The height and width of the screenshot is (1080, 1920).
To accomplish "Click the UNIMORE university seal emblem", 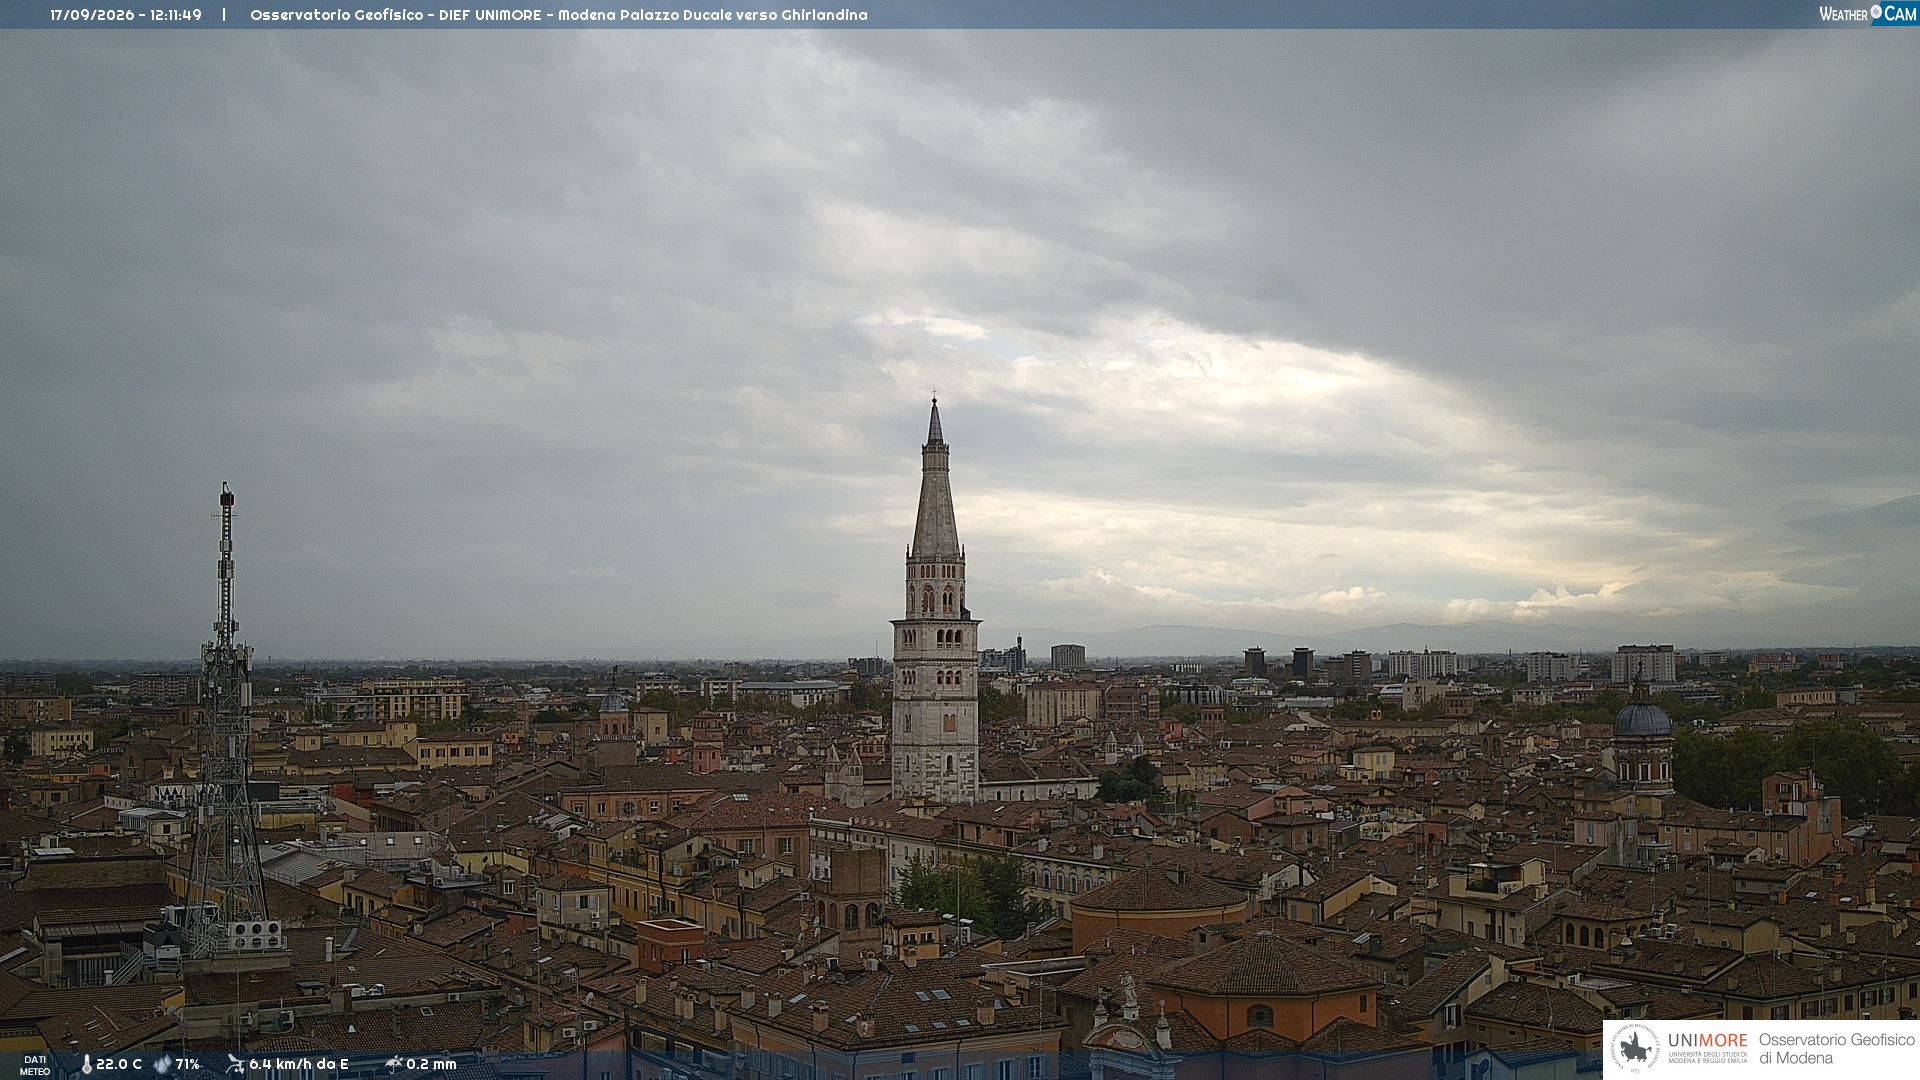I will coord(1635,1049).
